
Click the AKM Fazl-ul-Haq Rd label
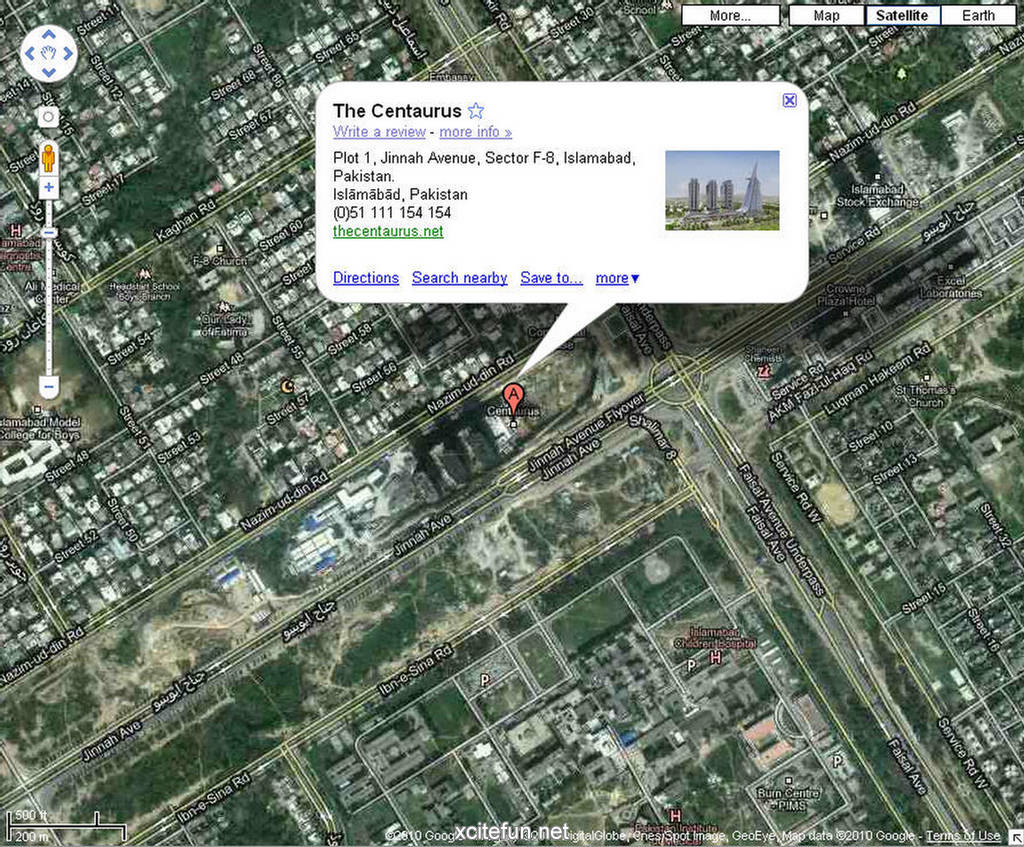(821, 385)
